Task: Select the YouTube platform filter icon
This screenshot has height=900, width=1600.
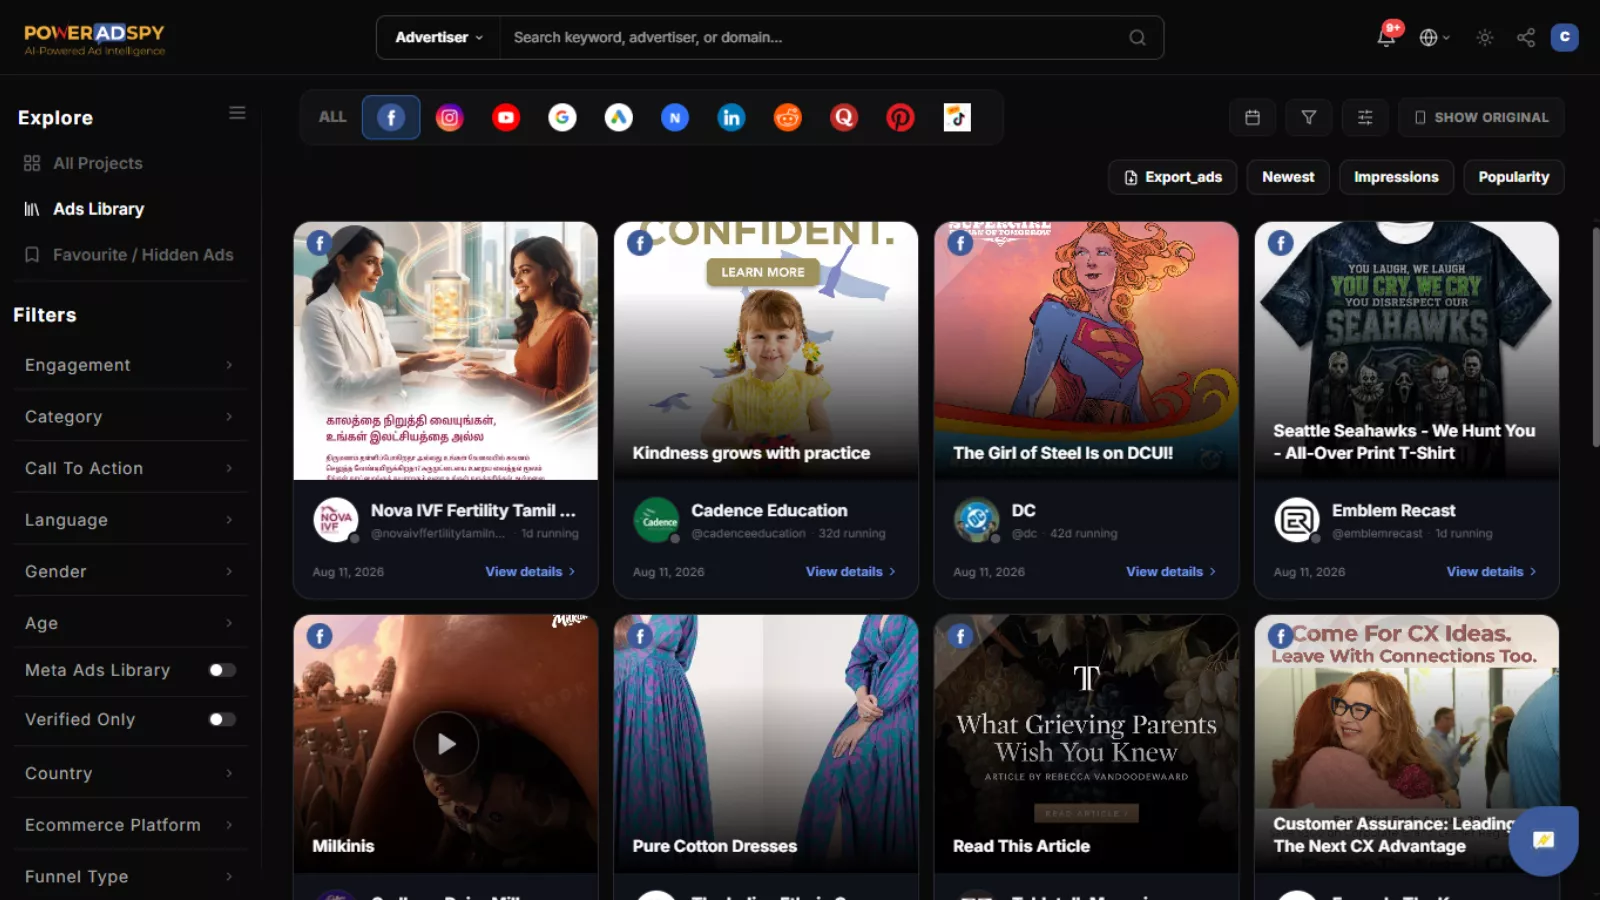Action: coord(506,118)
